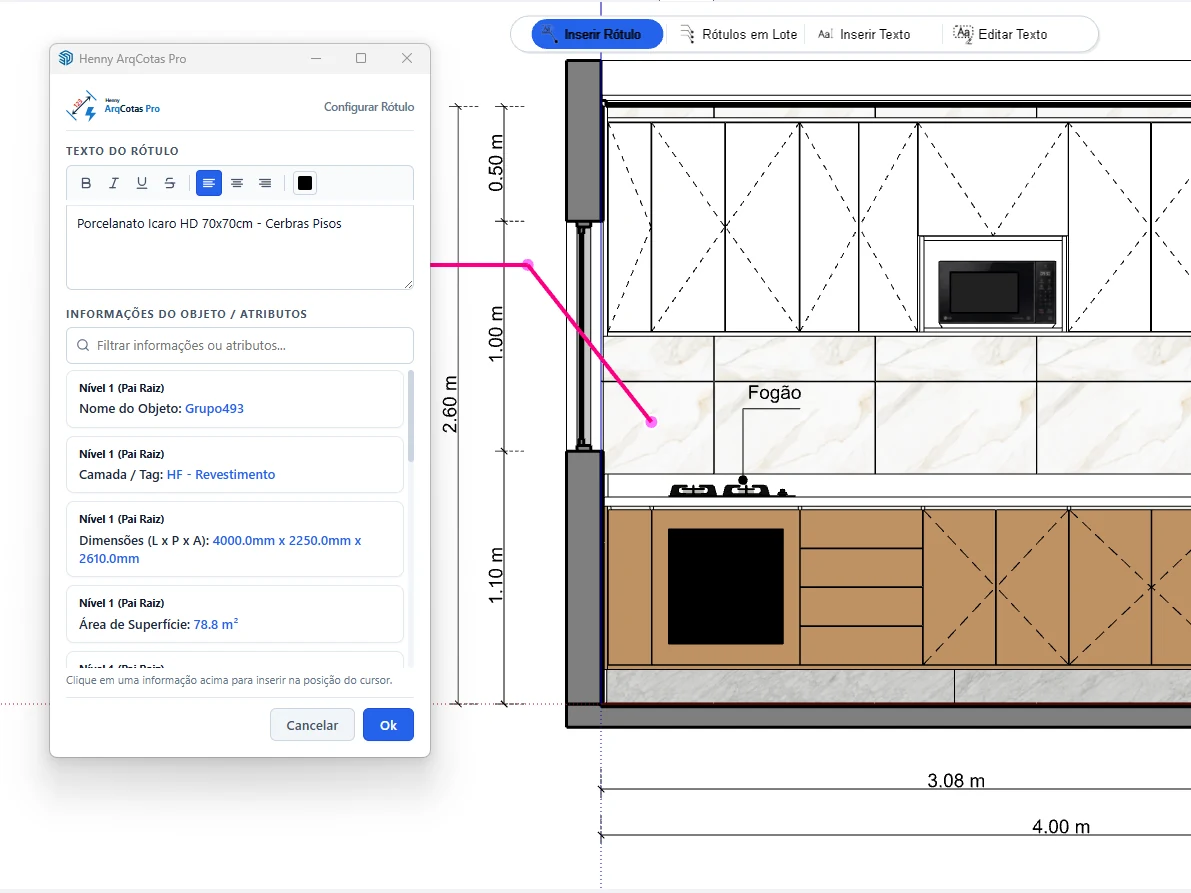Viewport: 1191px width, 893px height.
Task: Insert Nome do Objeto Grupo493 attribute
Action: (x=235, y=399)
